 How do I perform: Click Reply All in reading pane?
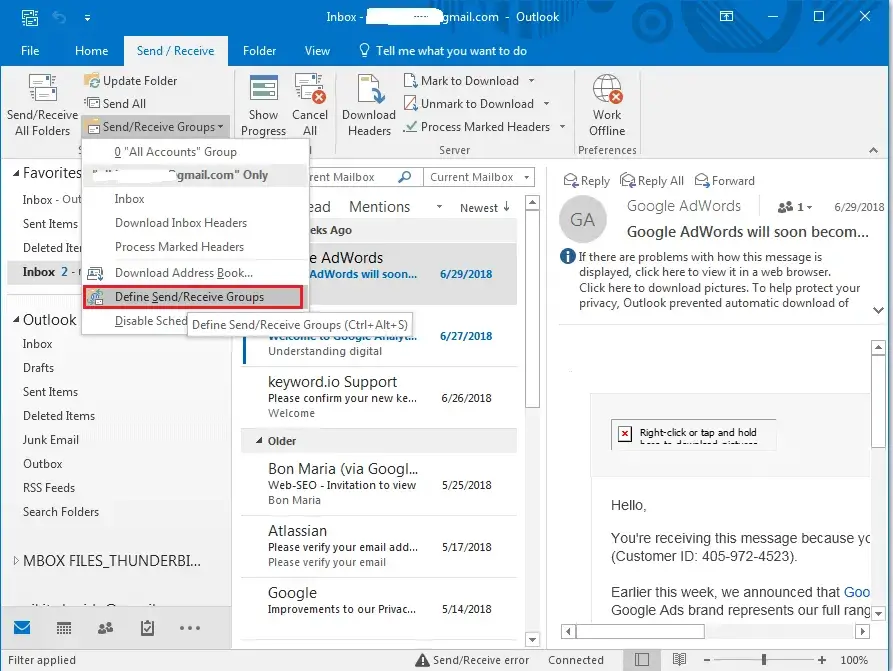coord(652,181)
